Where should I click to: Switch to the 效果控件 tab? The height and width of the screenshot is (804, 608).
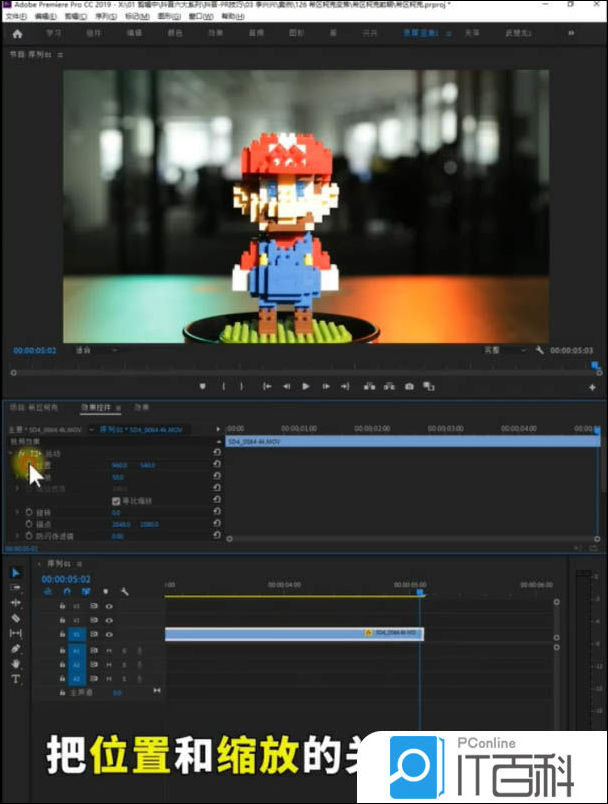pos(98,408)
